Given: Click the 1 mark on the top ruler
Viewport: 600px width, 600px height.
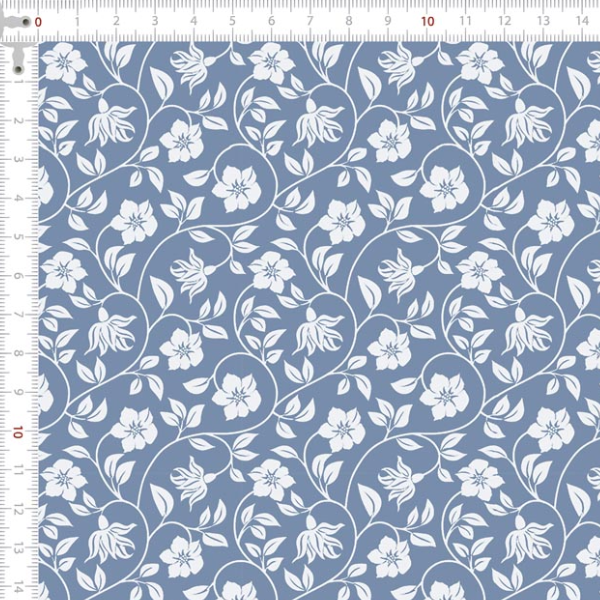Looking at the screenshot, I should tap(77, 21).
